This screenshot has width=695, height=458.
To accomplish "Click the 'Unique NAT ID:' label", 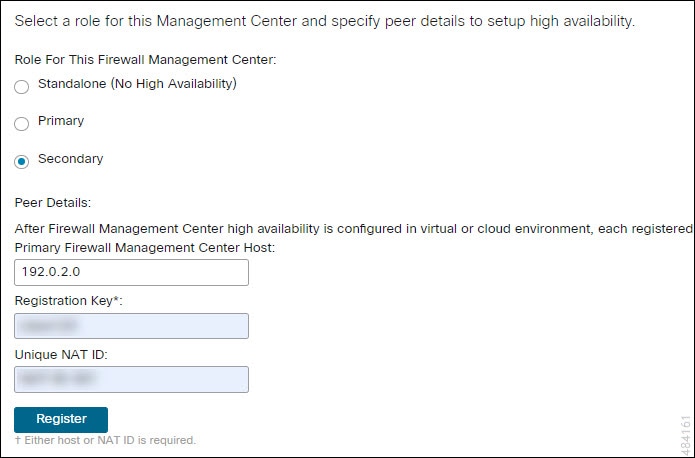I will click(61, 355).
